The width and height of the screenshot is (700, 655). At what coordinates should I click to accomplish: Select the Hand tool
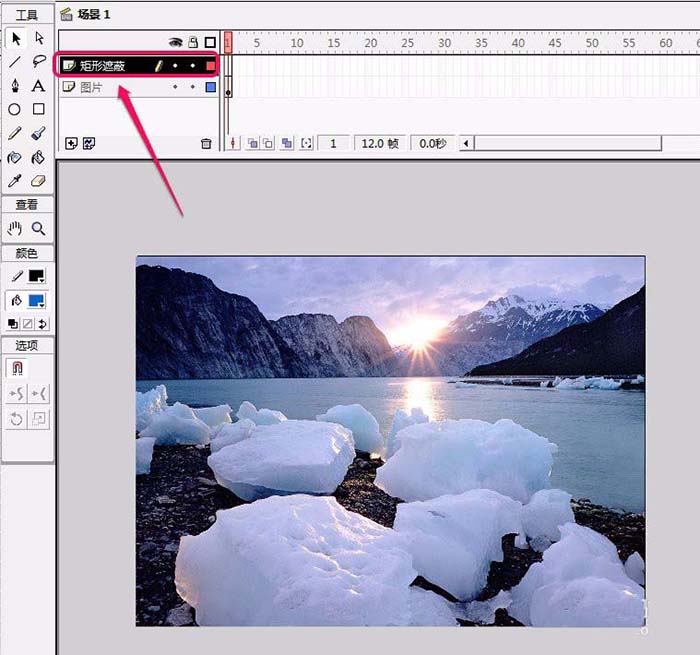(x=15, y=229)
